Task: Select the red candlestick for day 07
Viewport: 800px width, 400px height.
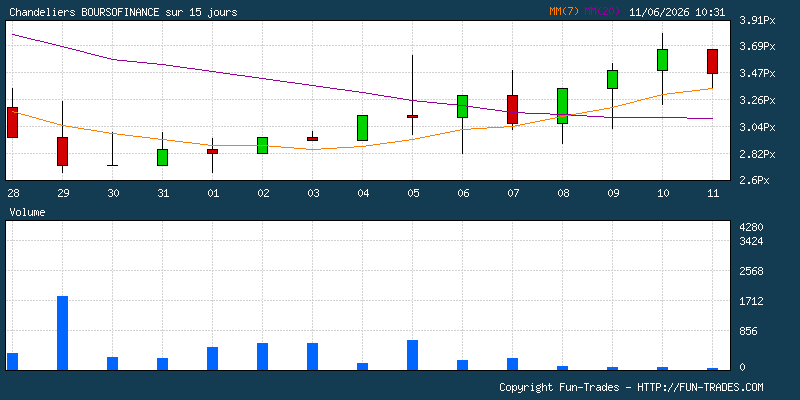Action: pyautogui.click(x=512, y=109)
